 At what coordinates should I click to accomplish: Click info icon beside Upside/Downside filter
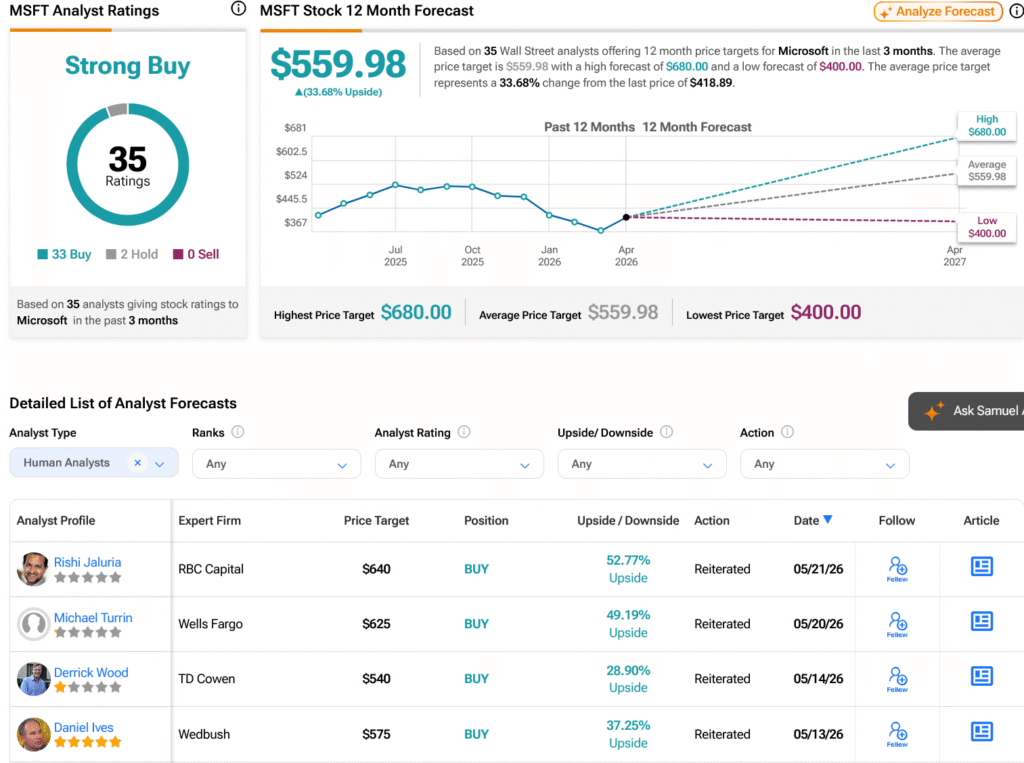pyautogui.click(x=666, y=432)
